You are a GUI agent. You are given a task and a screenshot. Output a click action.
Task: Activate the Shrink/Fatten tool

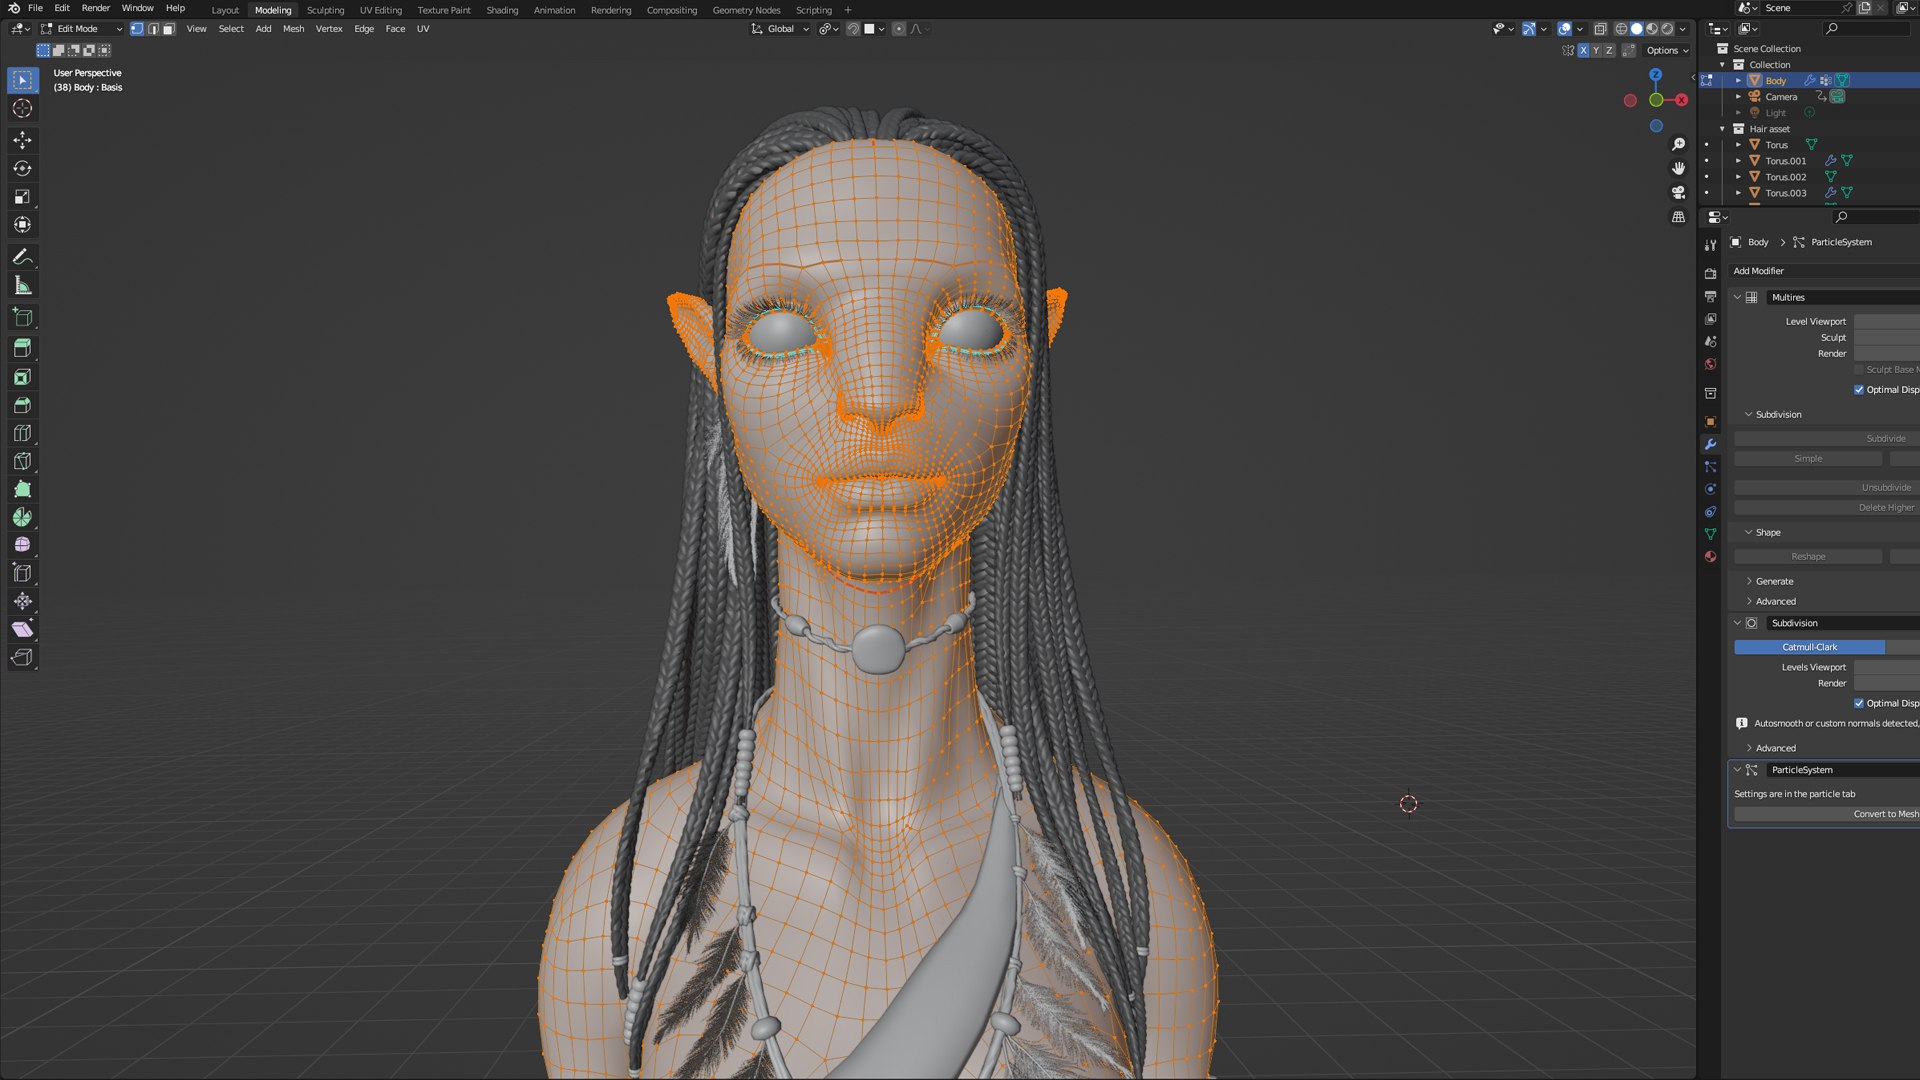[x=22, y=601]
